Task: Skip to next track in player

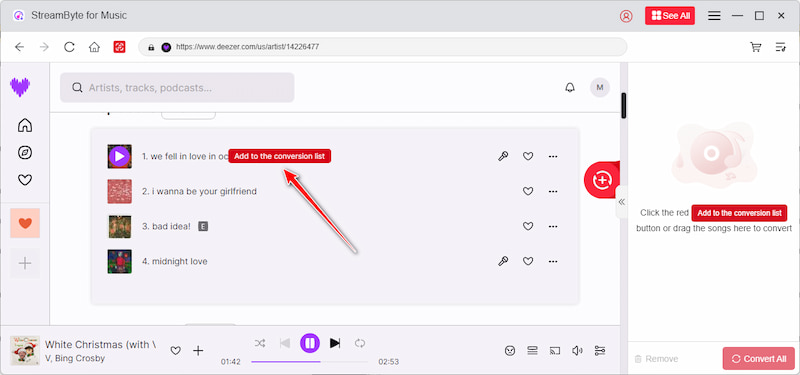Action: [x=335, y=343]
